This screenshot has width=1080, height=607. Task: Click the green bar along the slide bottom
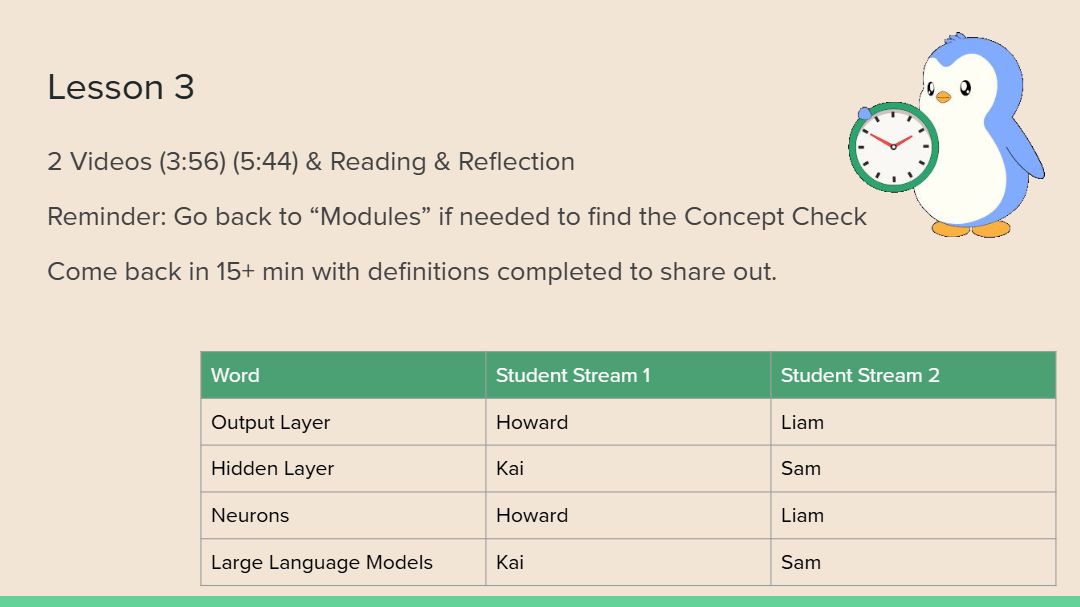click(540, 601)
